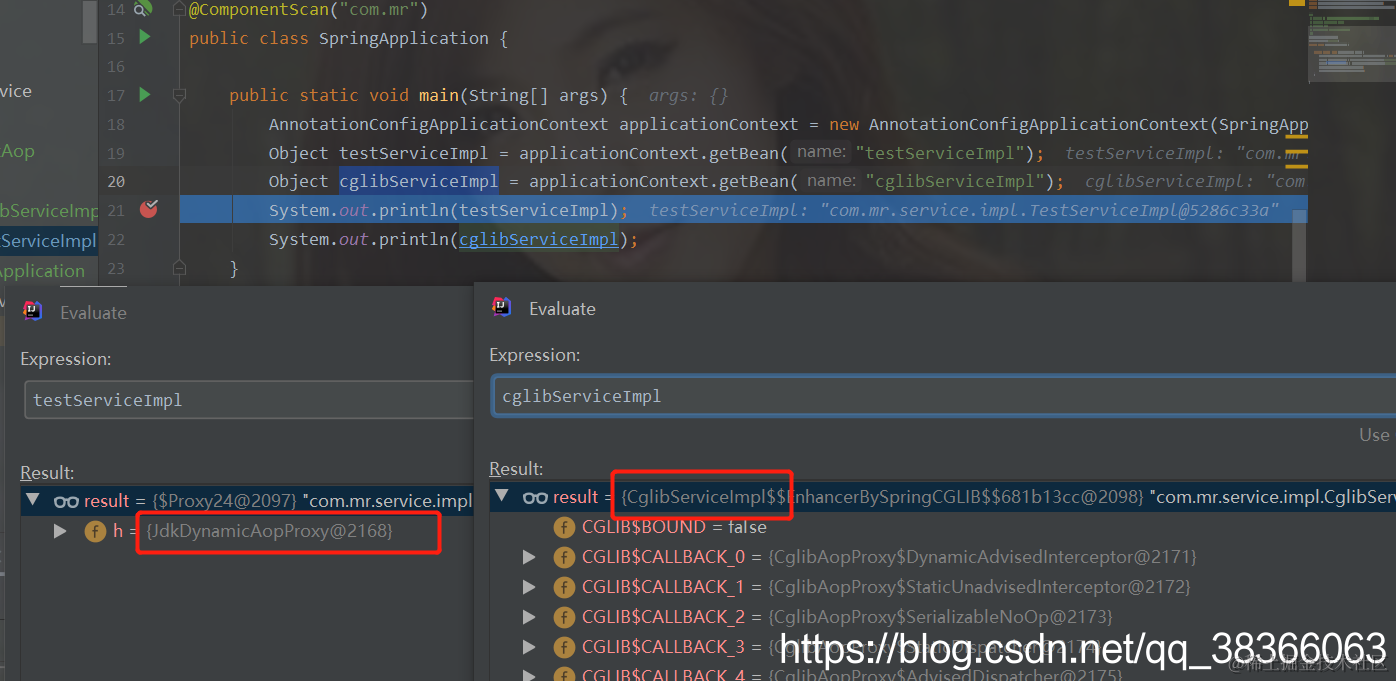Click the SpringApplication class name on line 15

click(404, 38)
